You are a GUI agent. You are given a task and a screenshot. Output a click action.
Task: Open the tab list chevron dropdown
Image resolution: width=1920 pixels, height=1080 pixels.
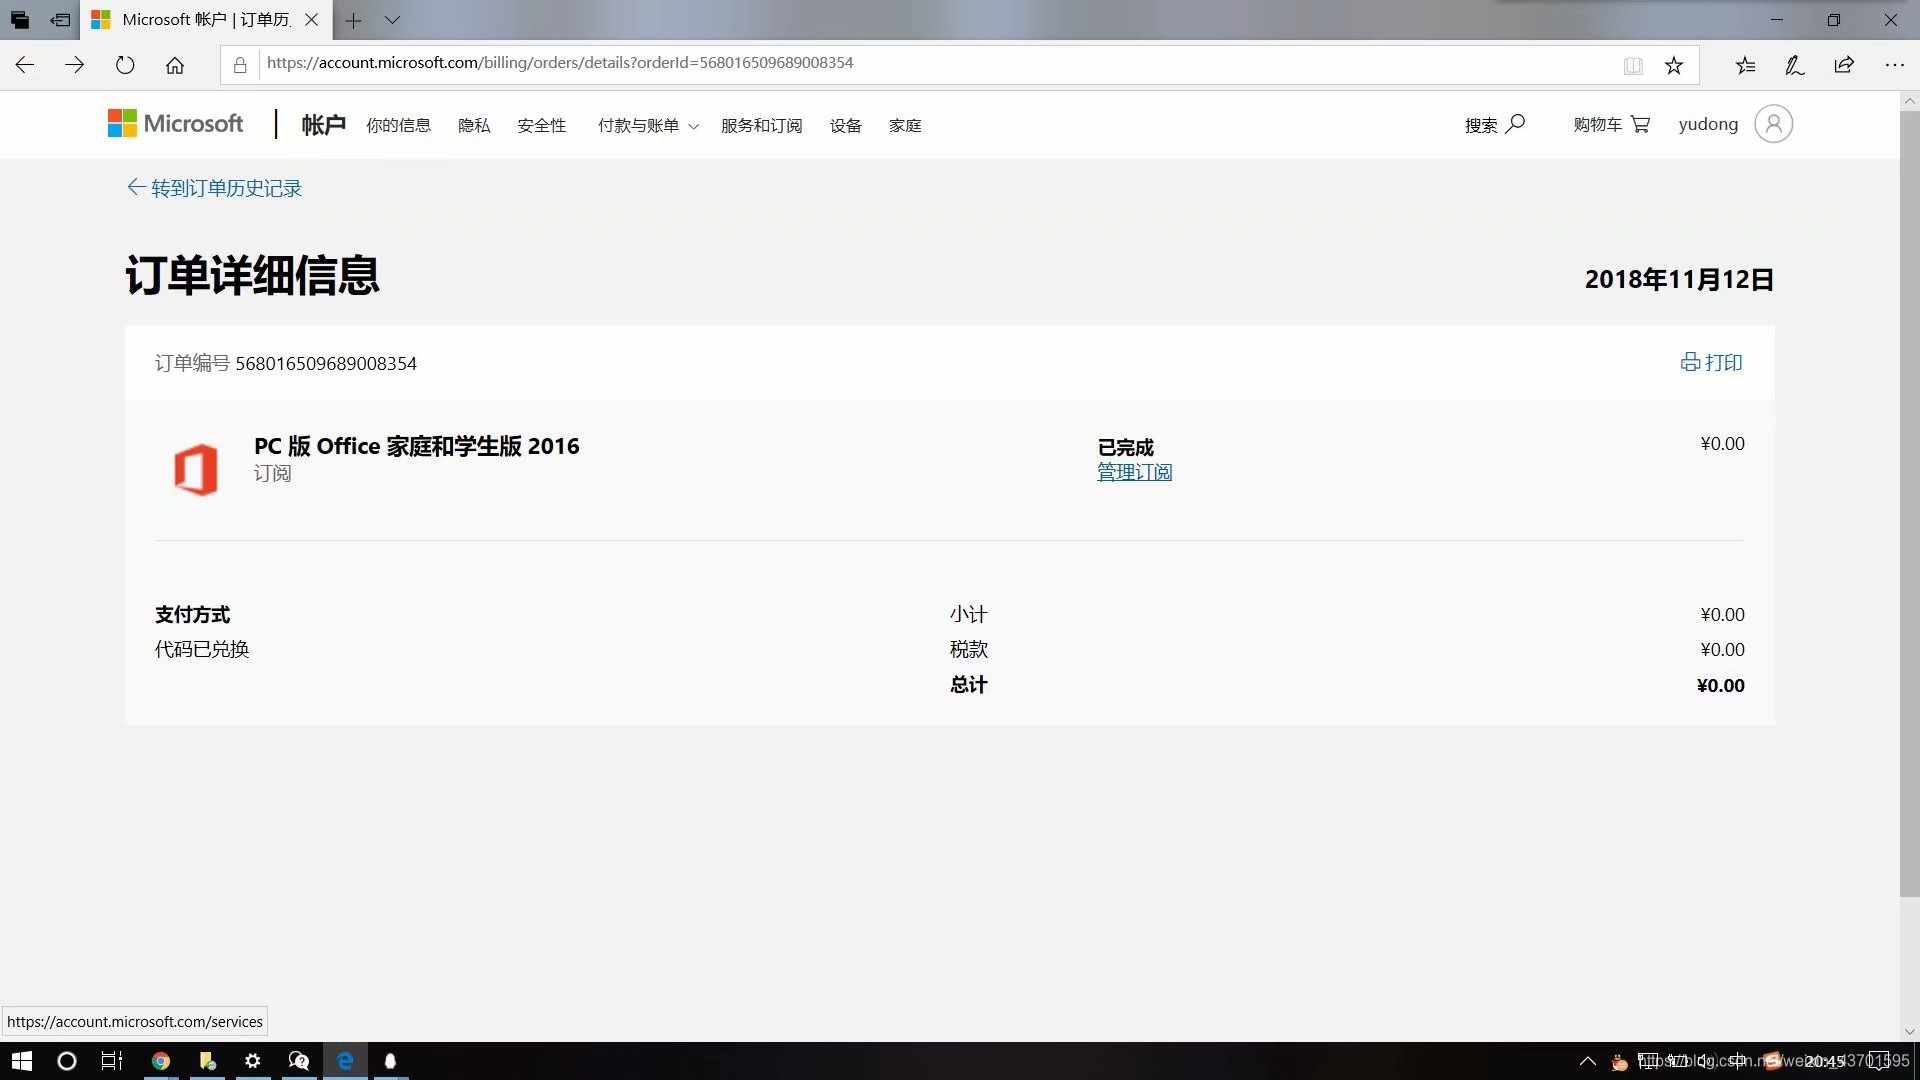[392, 20]
